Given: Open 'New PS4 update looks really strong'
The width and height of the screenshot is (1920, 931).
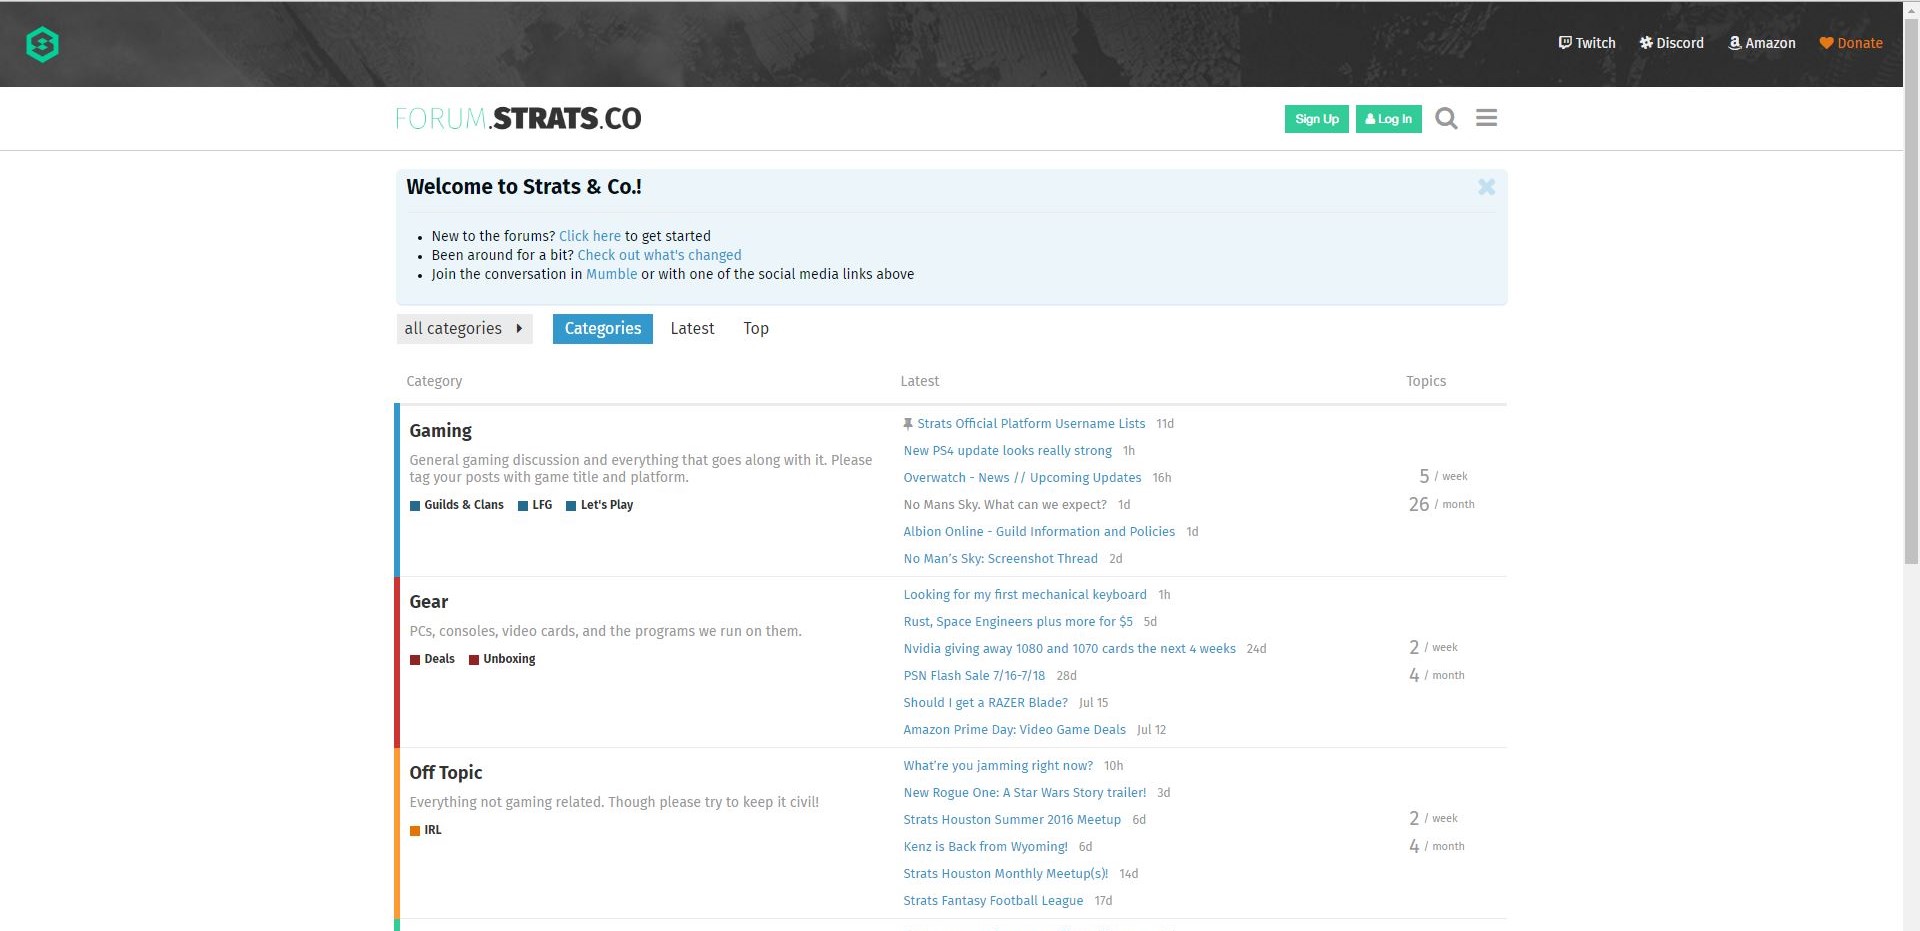Looking at the screenshot, I should point(1007,451).
